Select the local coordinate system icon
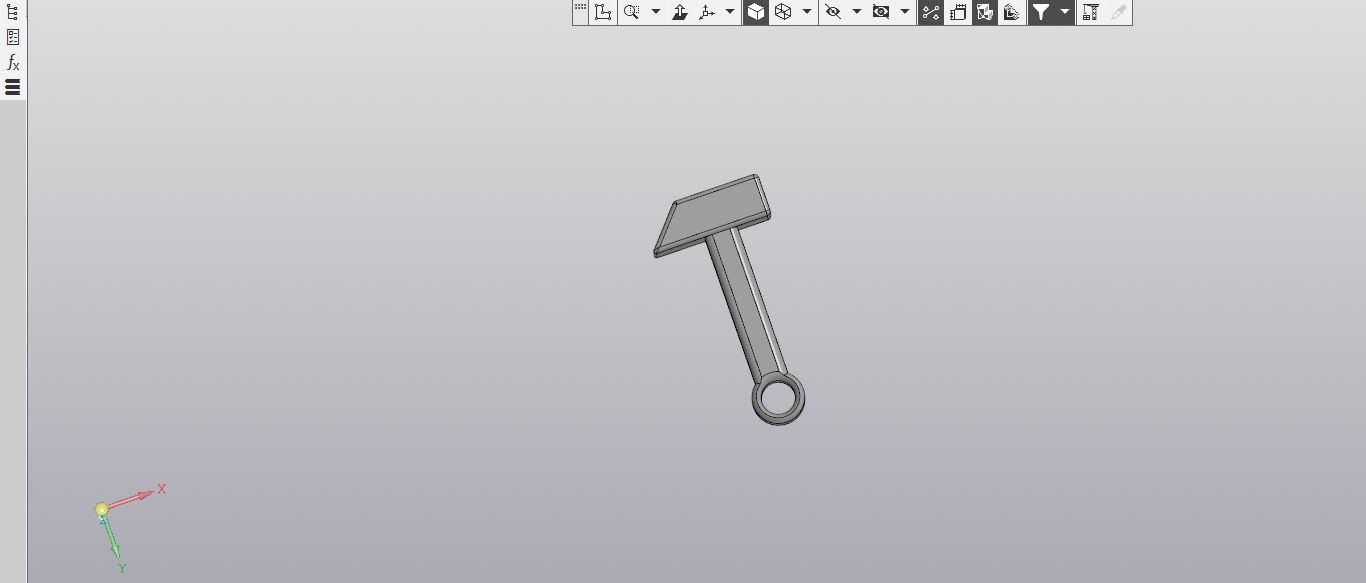The width and height of the screenshot is (1366, 583). click(x=603, y=12)
